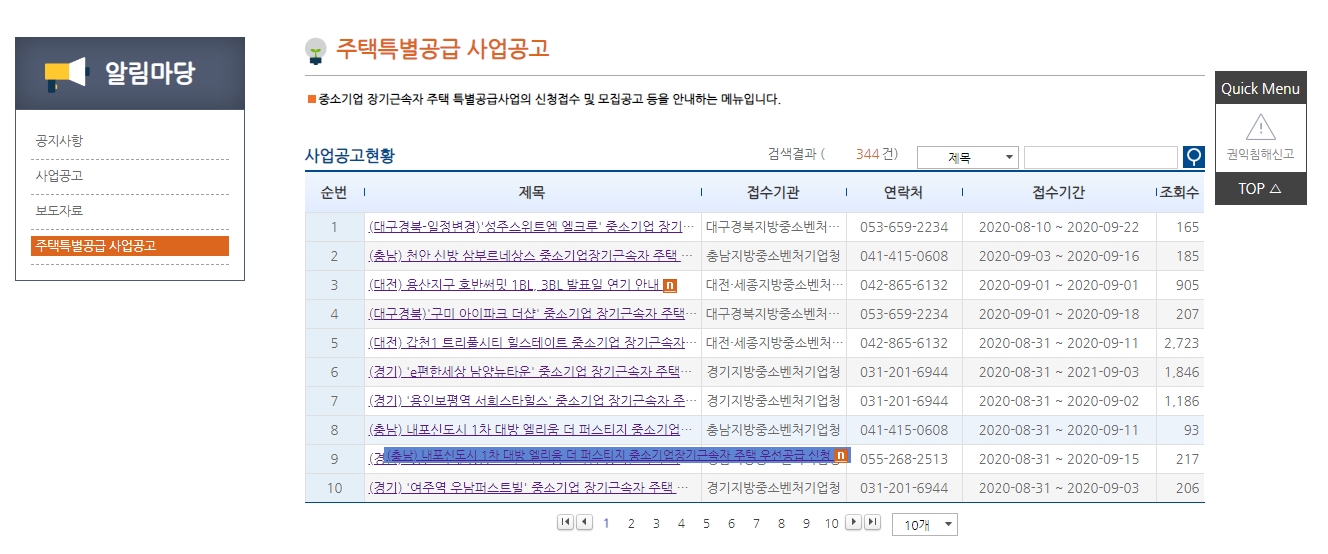Click the Quick Menu header
Image resolution: width=1328 pixels, height=554 pixels.
(1260, 88)
